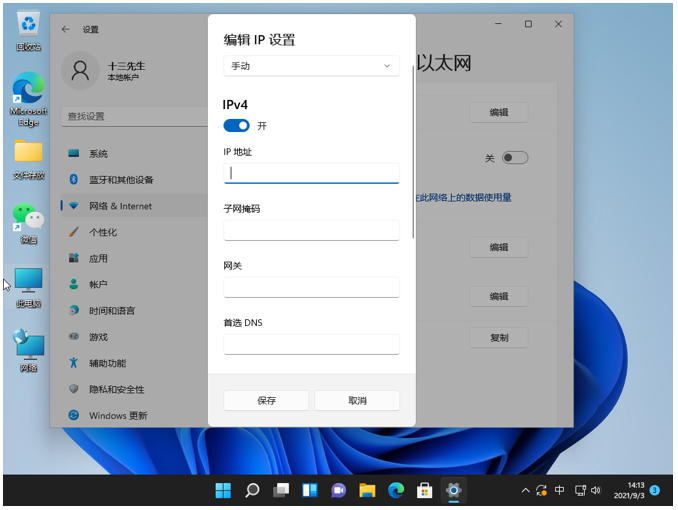Viewport: 678px width, 510px height.
Task: Toggle the metered connection switch
Action: coord(514,158)
